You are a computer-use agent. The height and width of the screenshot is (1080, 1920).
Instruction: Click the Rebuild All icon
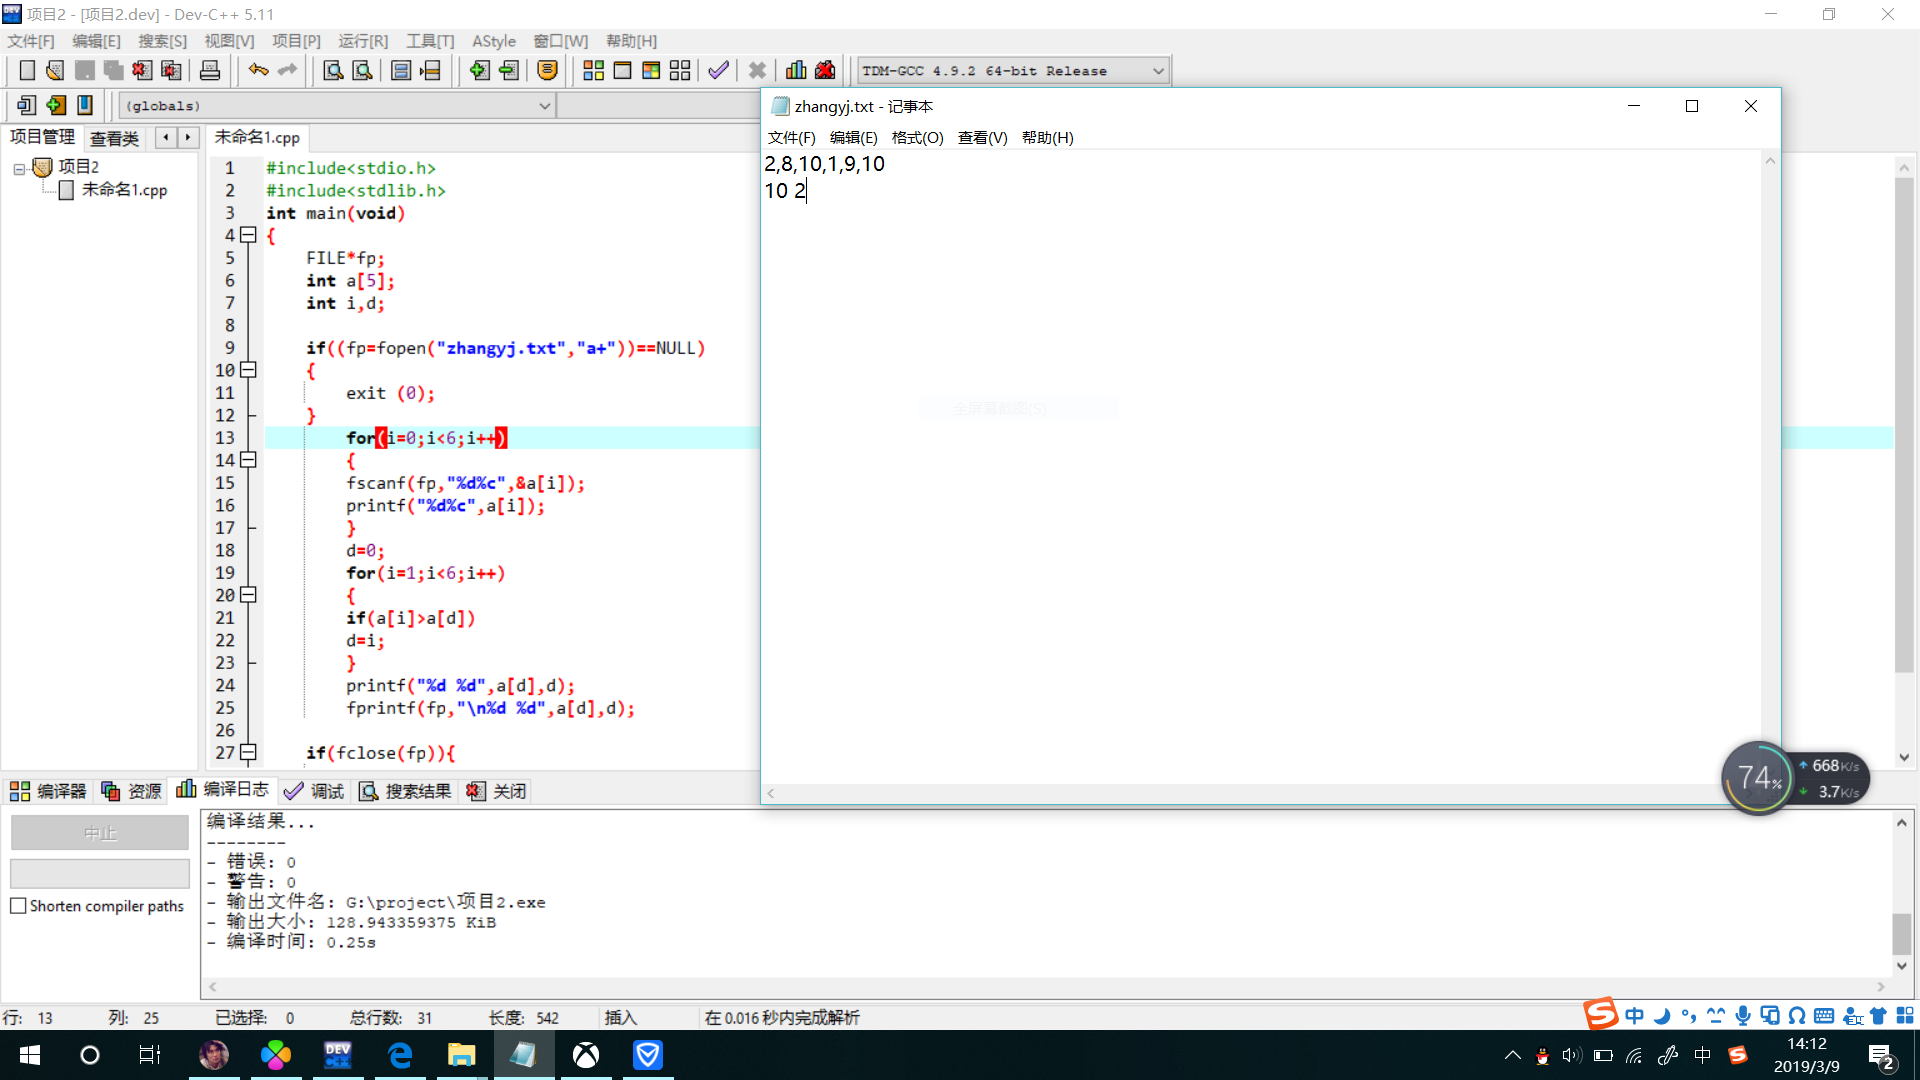680,70
